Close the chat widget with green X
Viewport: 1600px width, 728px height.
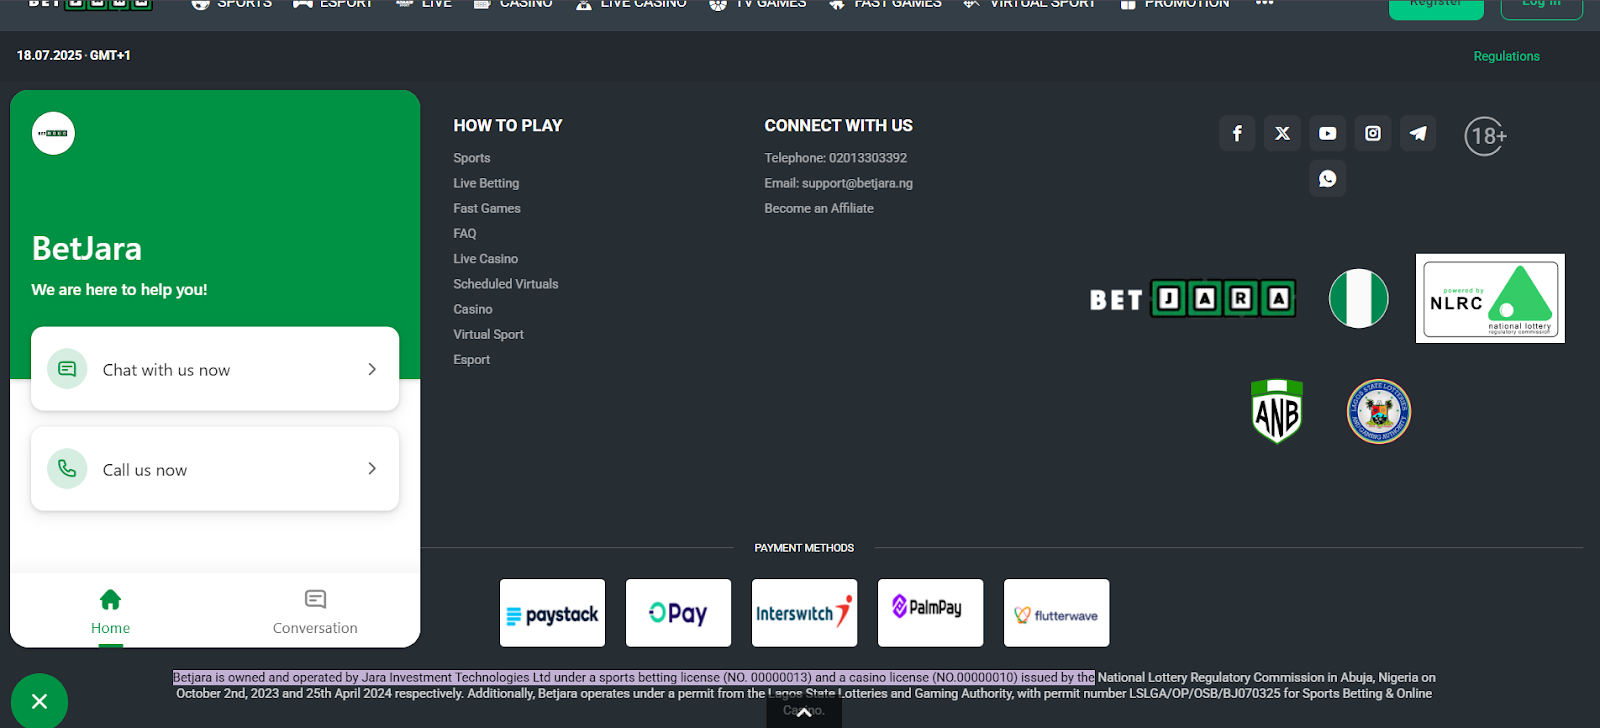[39, 701]
